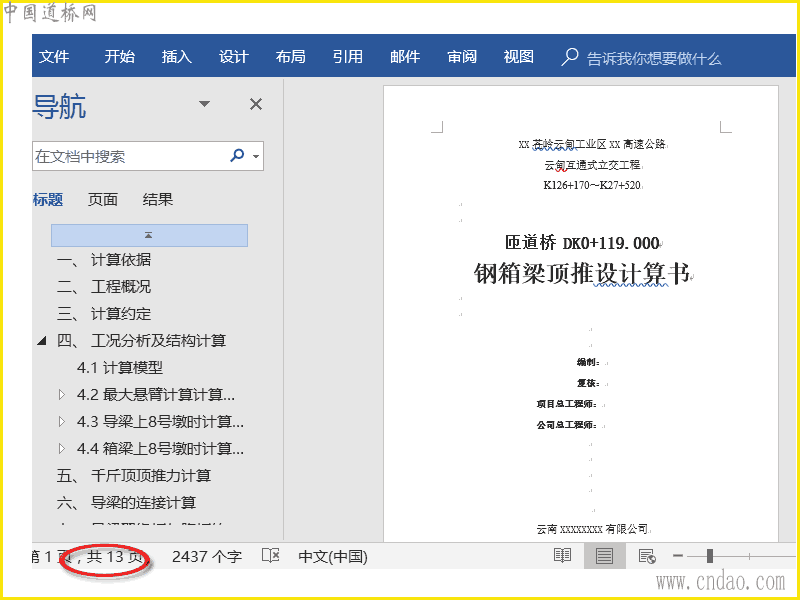Image resolution: width=800 pixels, height=600 pixels.
Task: Click the 复核: field in document
Action: point(588,383)
